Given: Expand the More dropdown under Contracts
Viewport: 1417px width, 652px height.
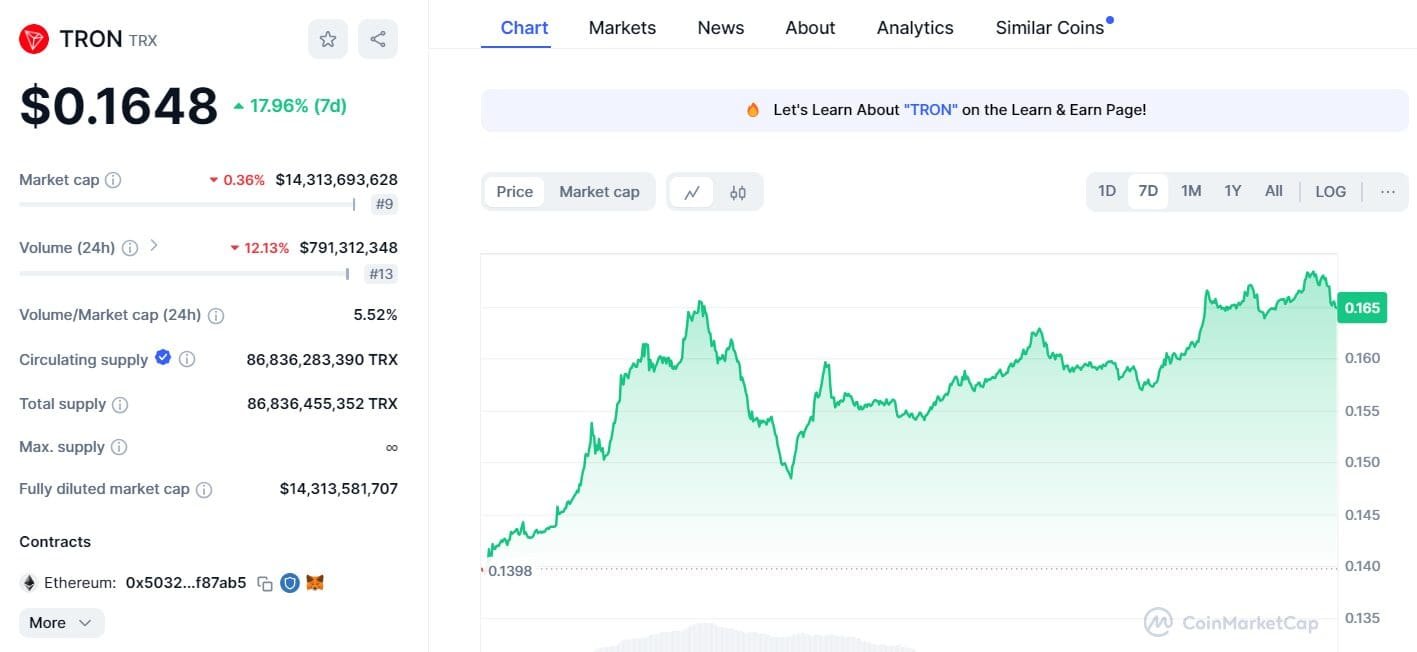Looking at the screenshot, I should pyautogui.click(x=60, y=622).
